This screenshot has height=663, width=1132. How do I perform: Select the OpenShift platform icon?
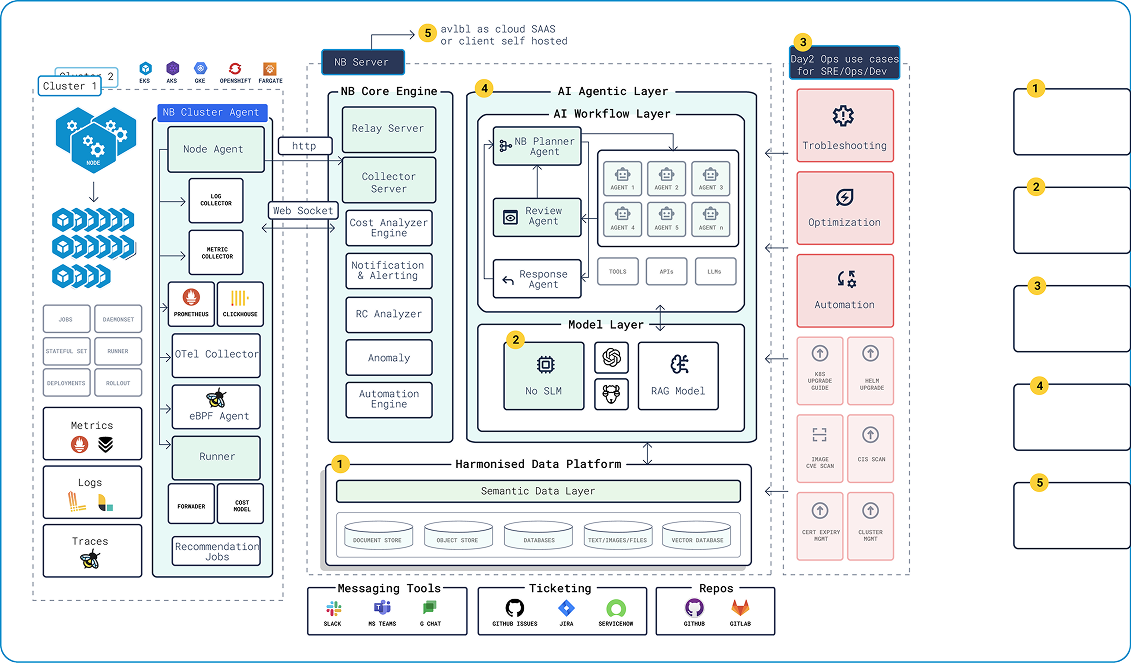click(235, 69)
